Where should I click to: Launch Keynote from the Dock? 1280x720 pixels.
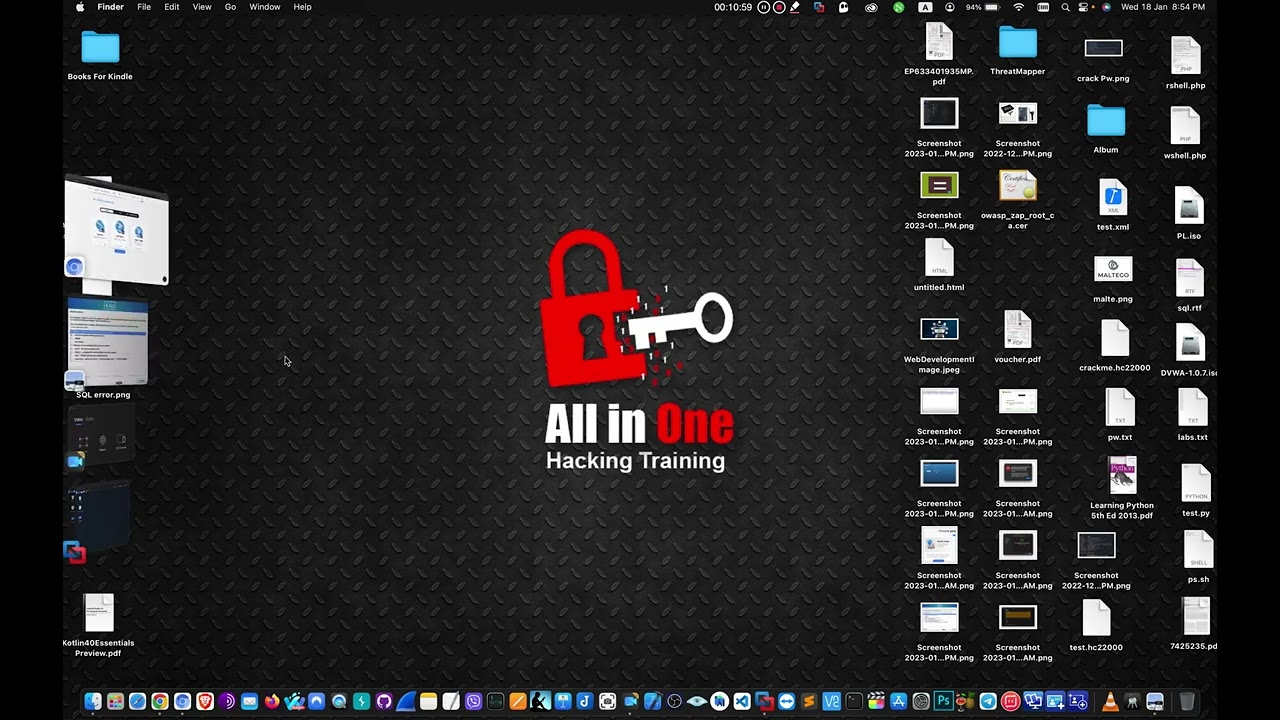click(x=563, y=702)
